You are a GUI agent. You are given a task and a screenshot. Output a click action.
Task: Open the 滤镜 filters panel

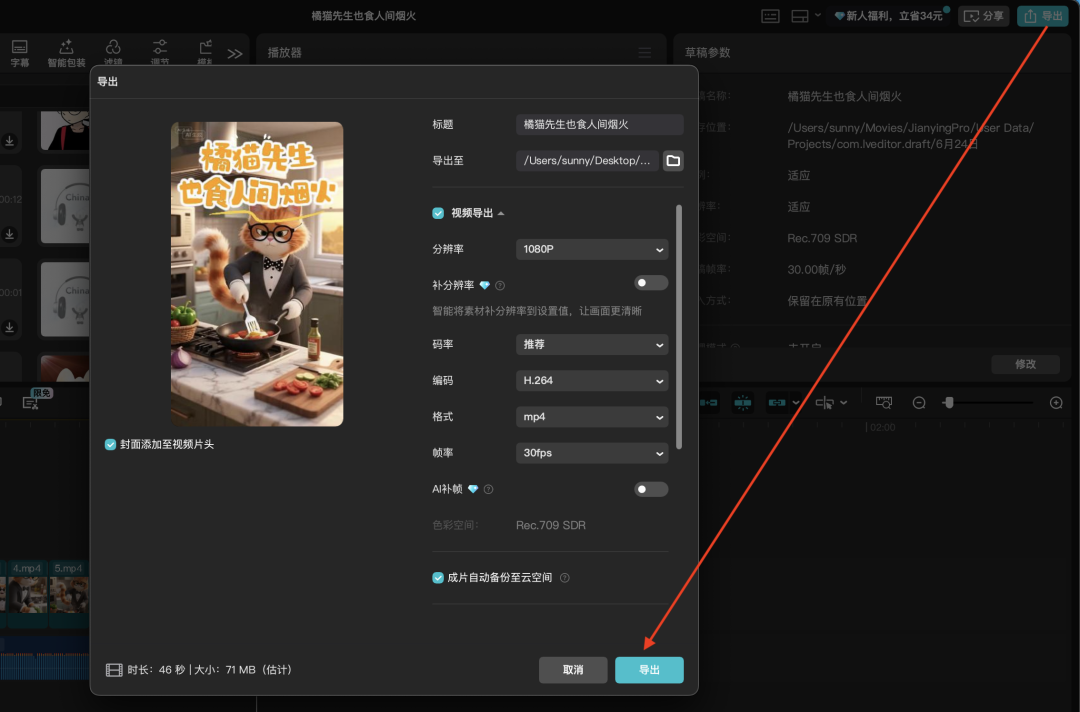pyautogui.click(x=113, y=52)
